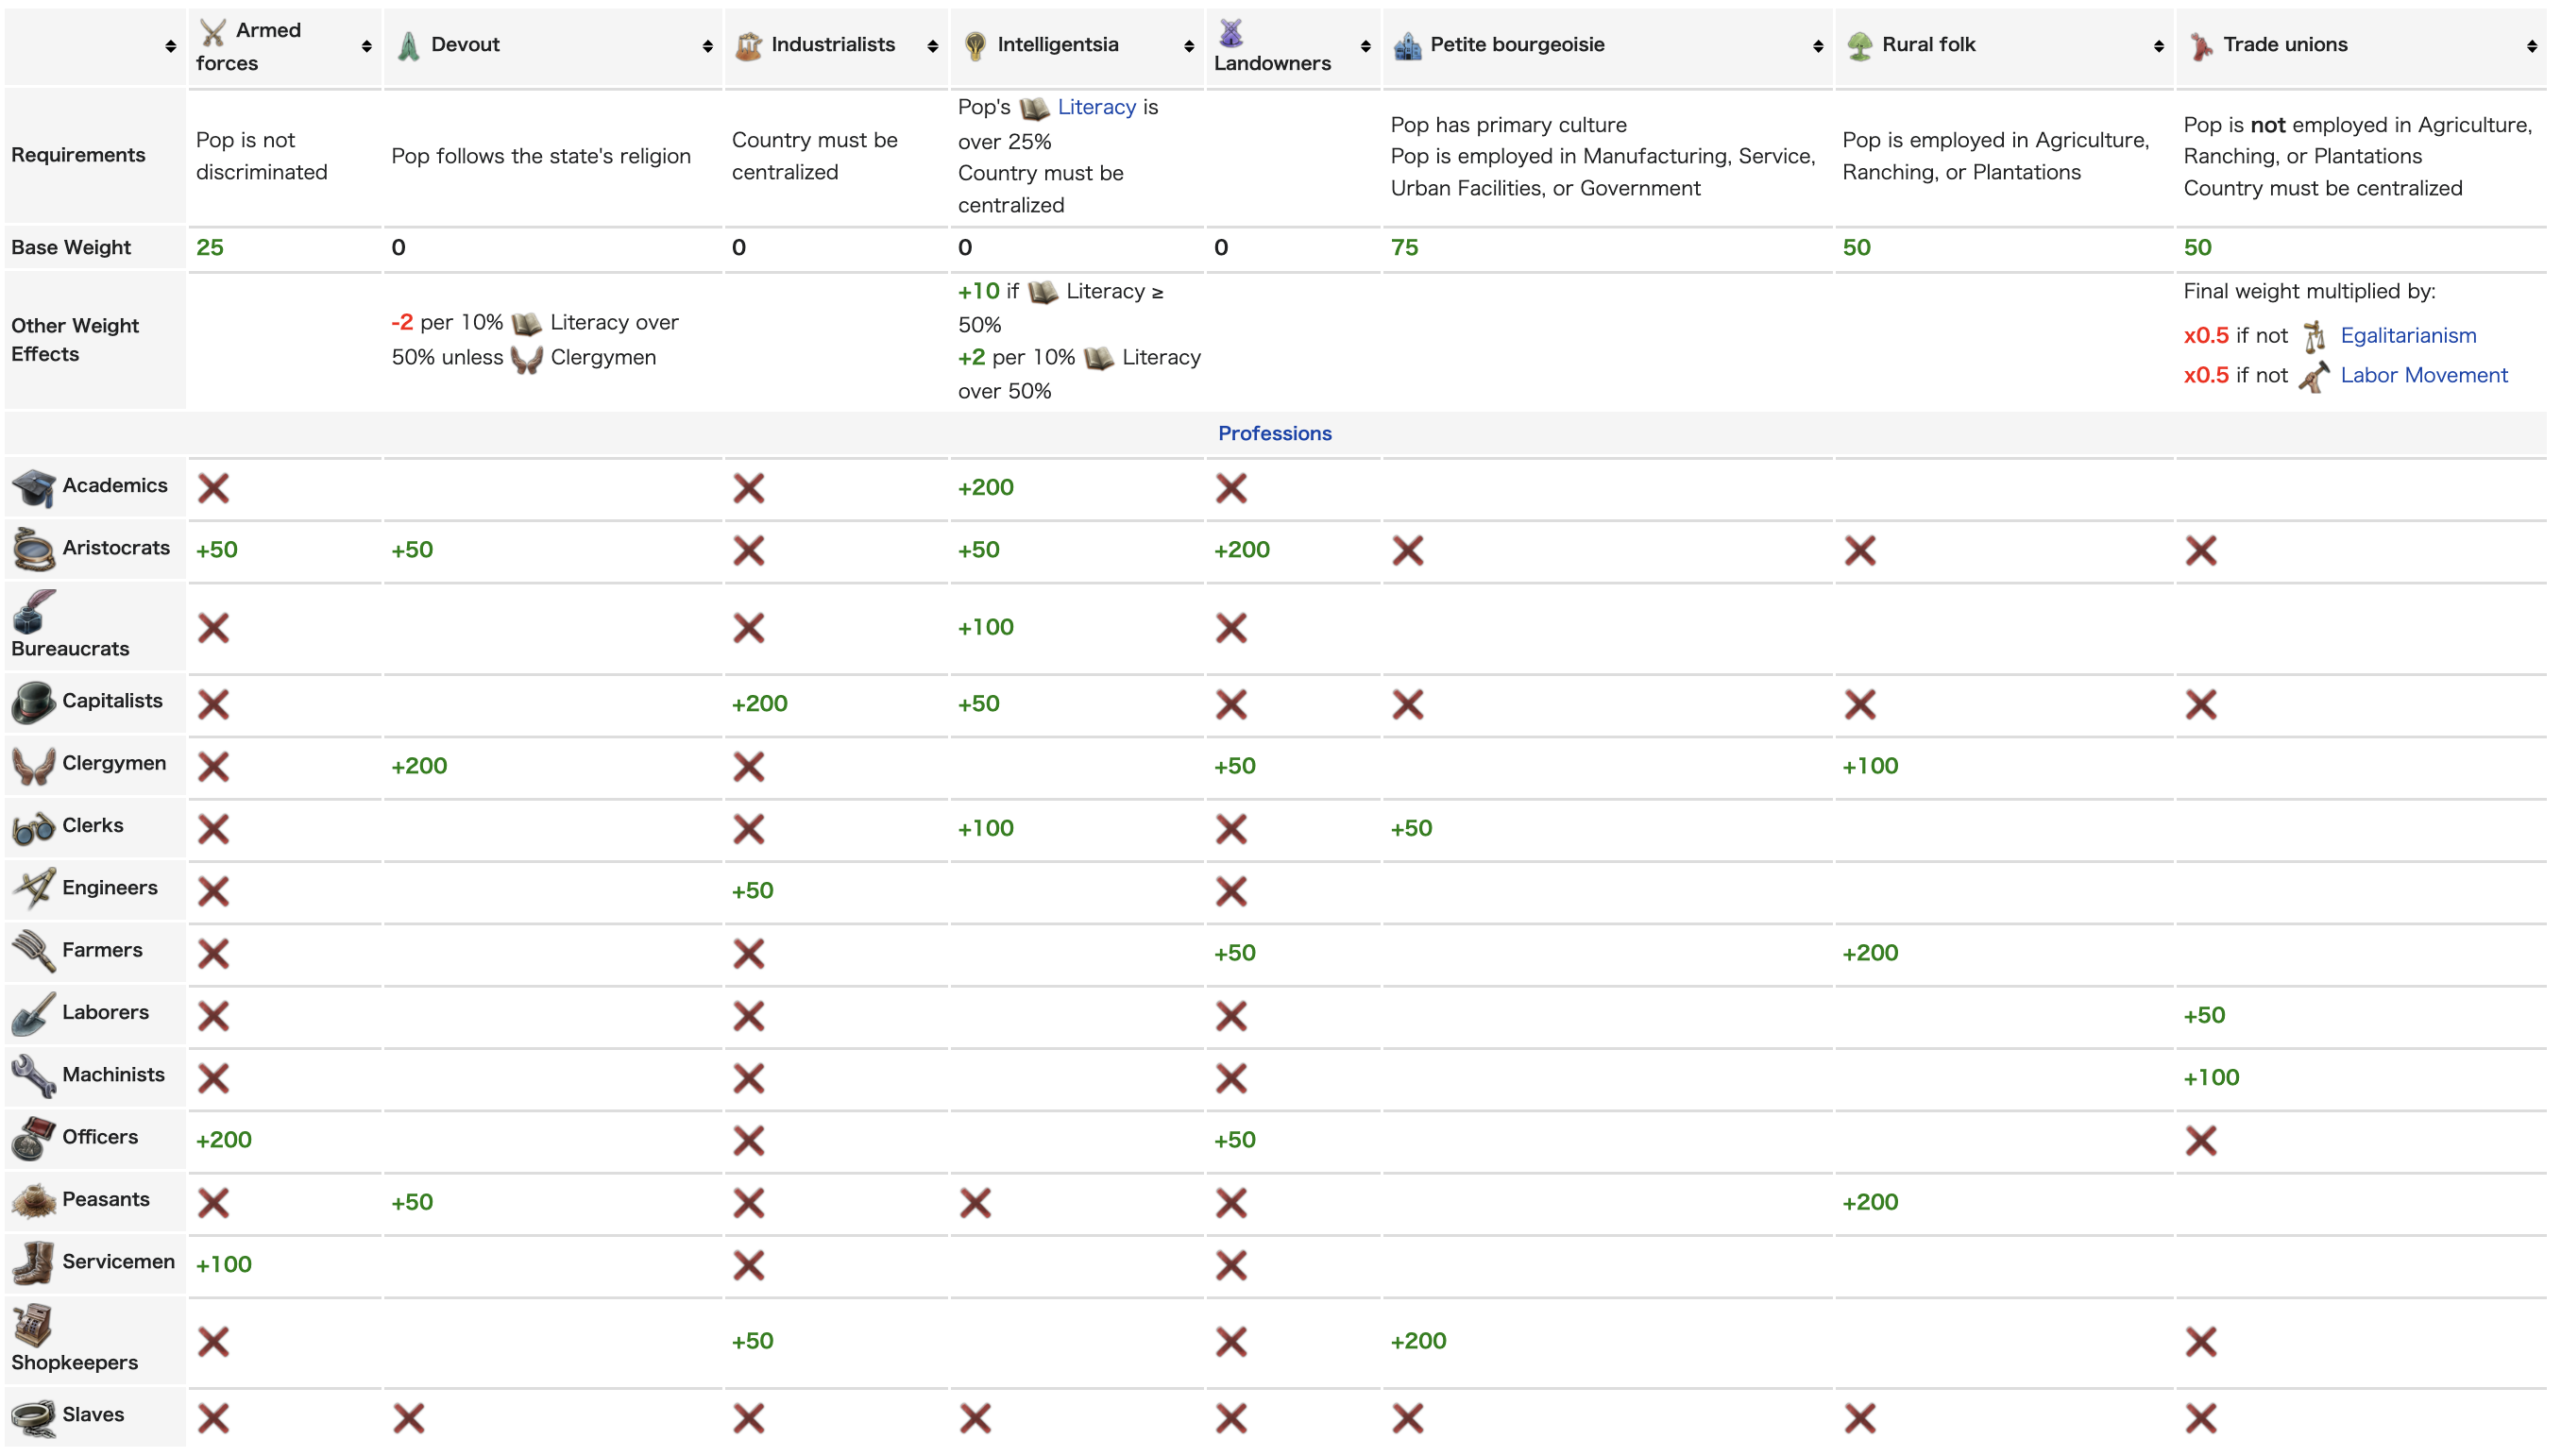Sort by Intelligentsia column arrows
Viewport: 2561px width, 1456px height.
tap(1188, 46)
